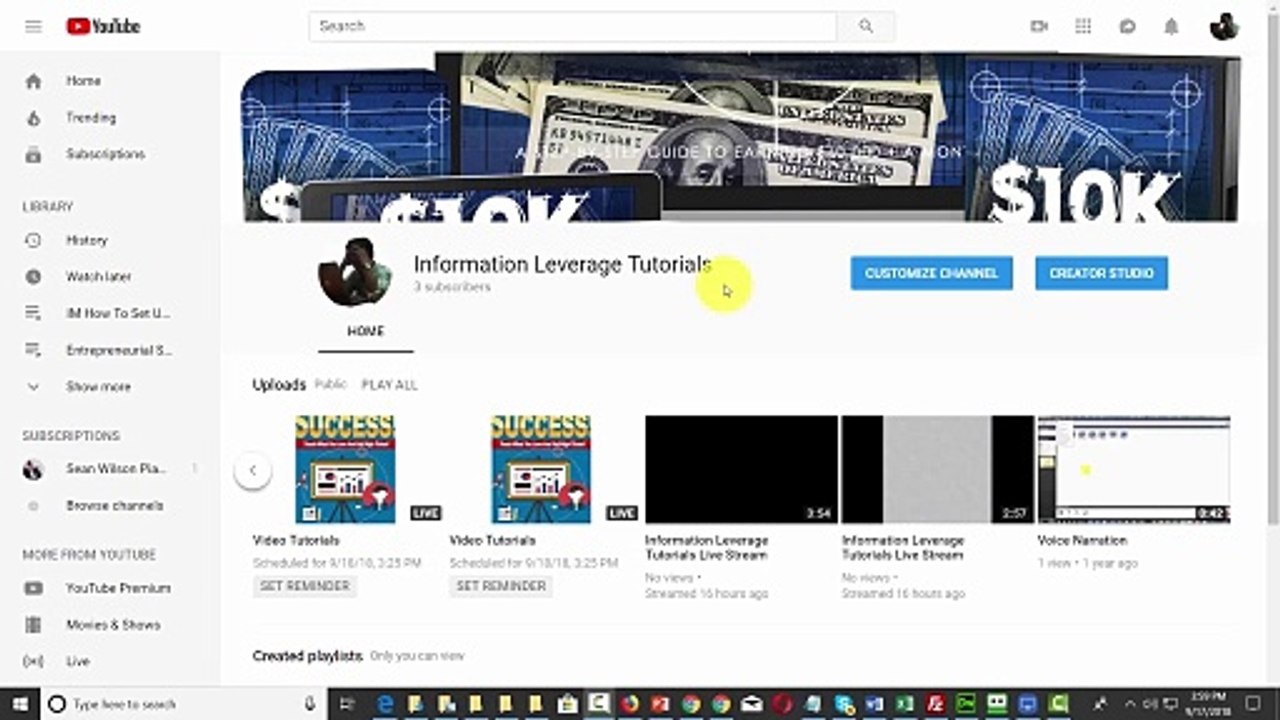Click the channel profile picture

point(355,272)
